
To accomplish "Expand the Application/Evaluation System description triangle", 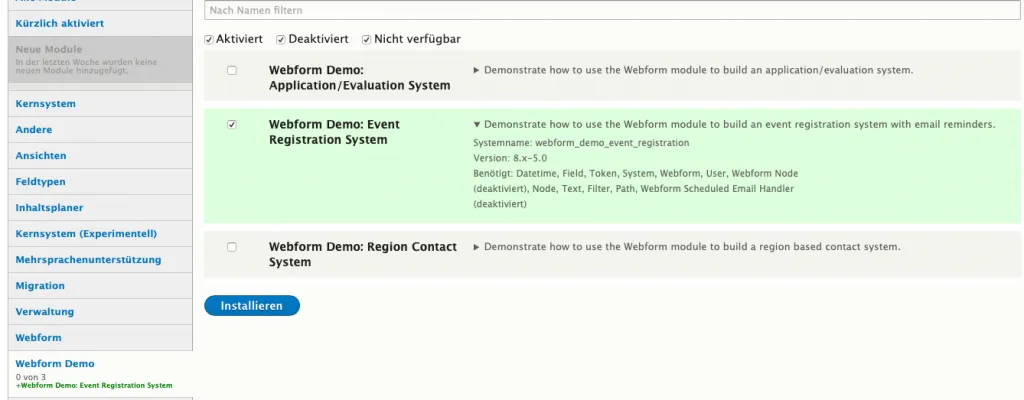I will pos(477,71).
